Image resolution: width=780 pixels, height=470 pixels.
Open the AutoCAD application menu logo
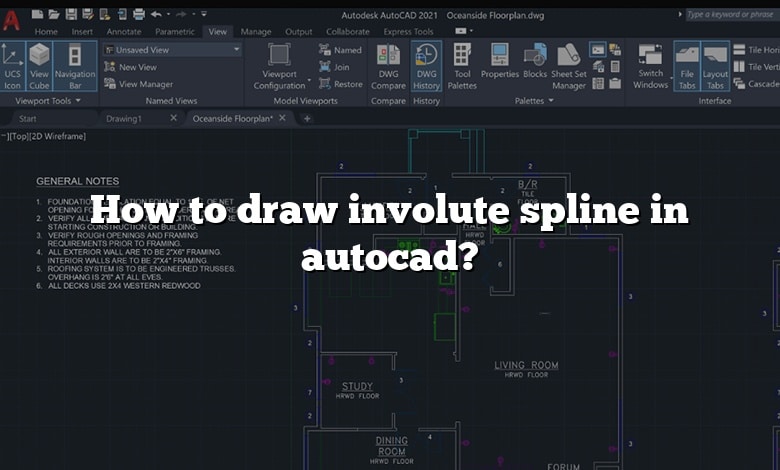click(x=11, y=20)
